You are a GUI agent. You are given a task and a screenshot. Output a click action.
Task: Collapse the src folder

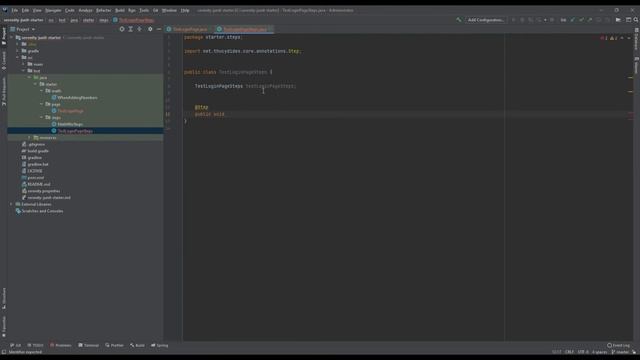[18, 58]
